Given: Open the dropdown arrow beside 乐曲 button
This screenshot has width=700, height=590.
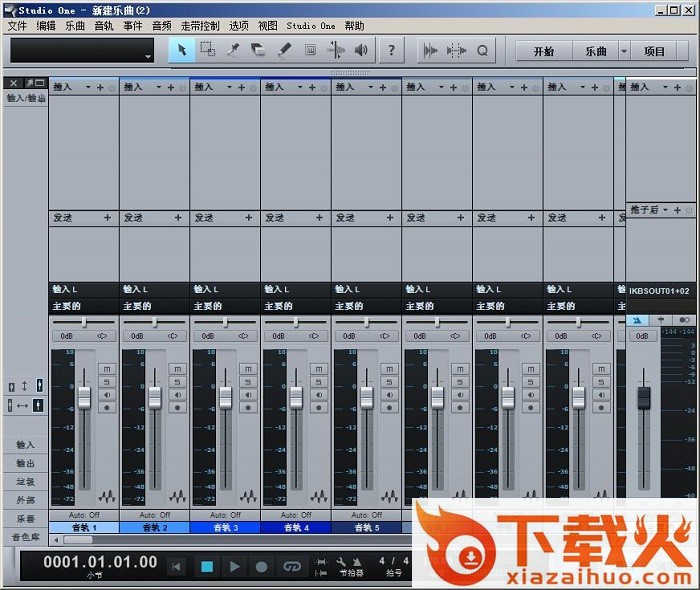Looking at the screenshot, I should [624, 51].
